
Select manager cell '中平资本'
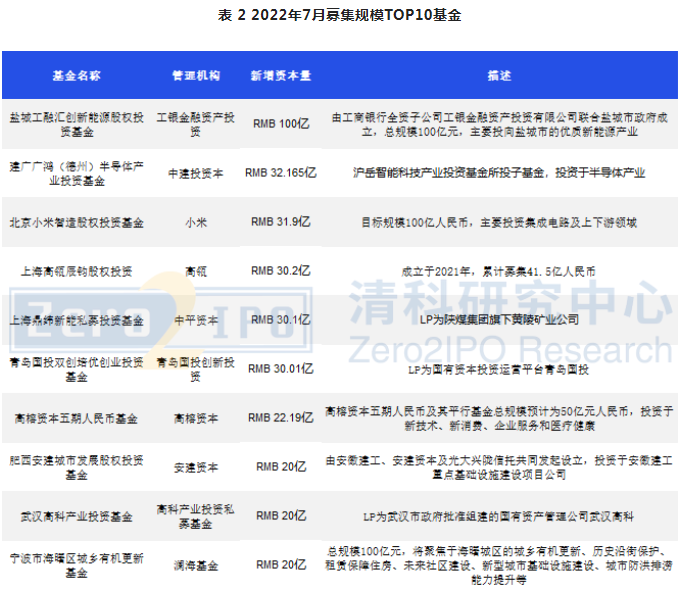tap(196, 321)
